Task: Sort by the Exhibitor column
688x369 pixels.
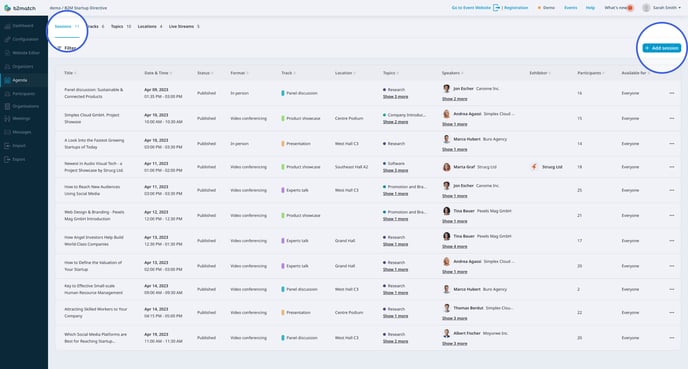Action: (540, 73)
